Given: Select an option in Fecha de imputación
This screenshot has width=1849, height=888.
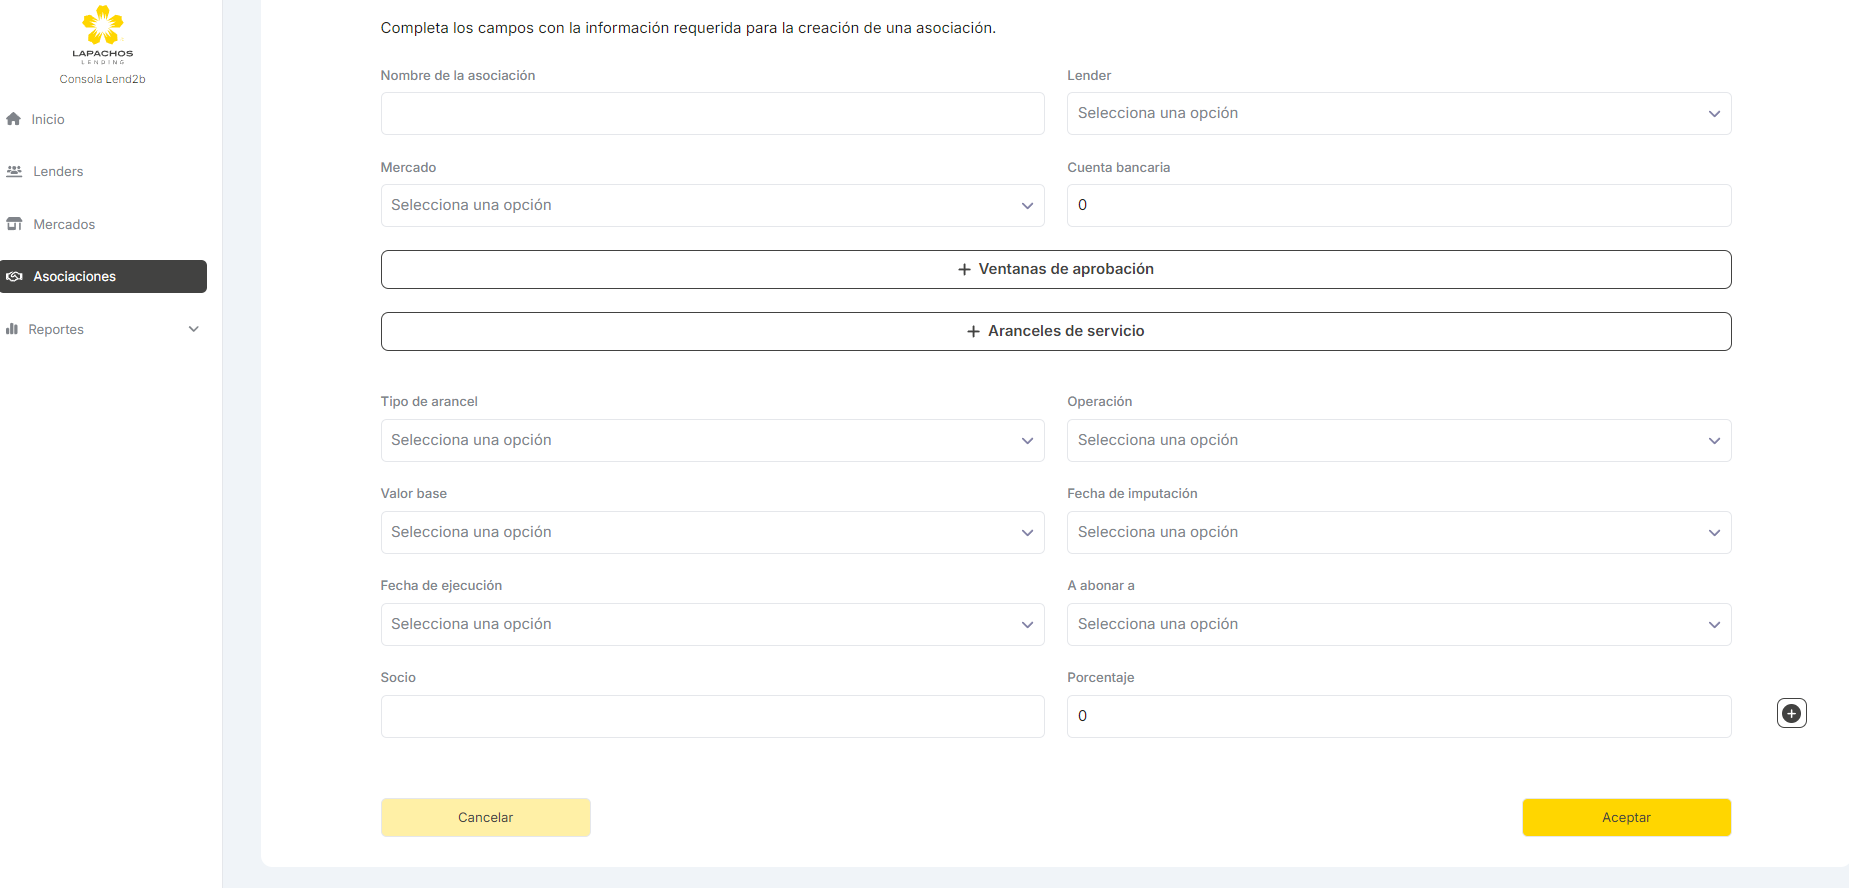Looking at the screenshot, I should click(1398, 533).
